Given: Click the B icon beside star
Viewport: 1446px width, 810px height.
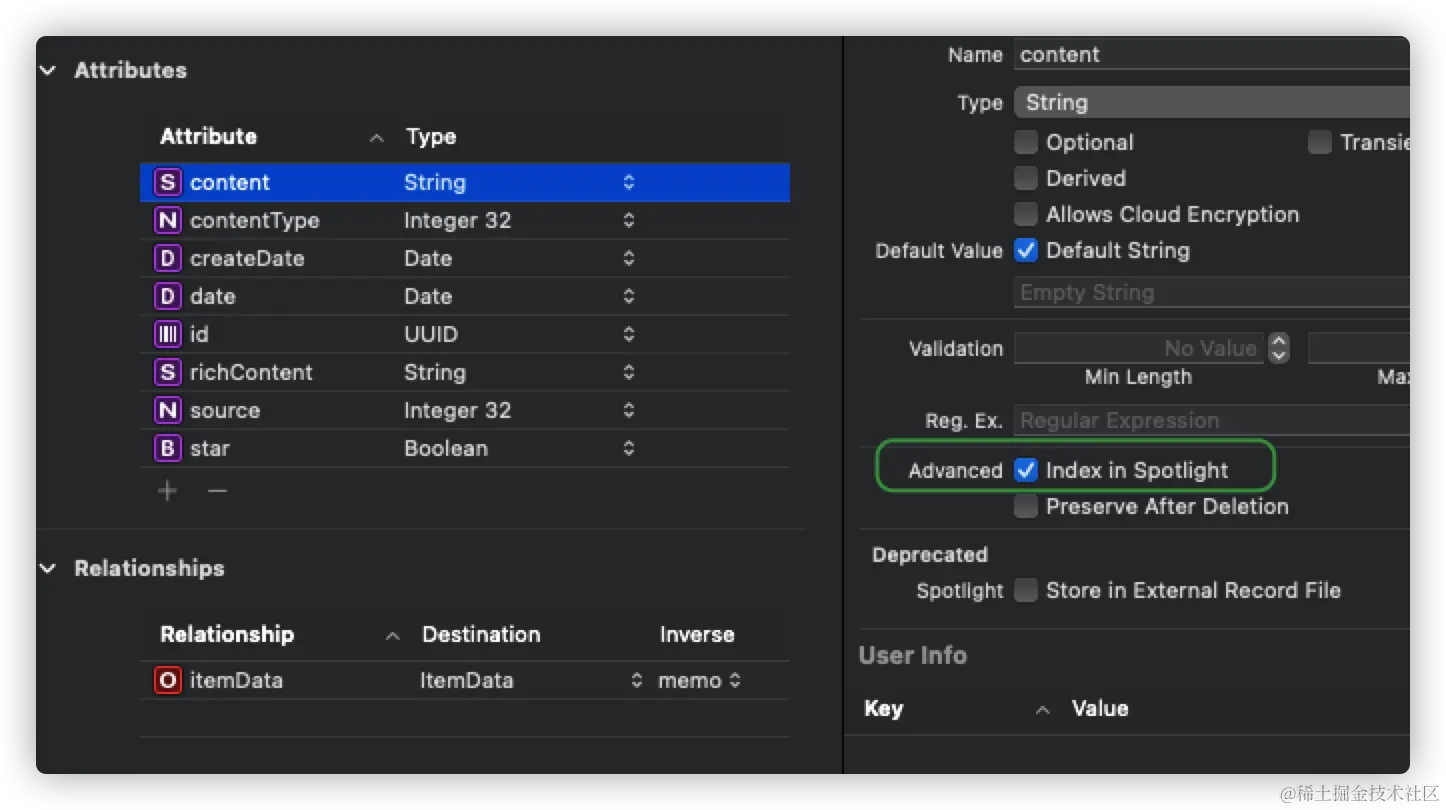Looking at the screenshot, I should point(168,448).
